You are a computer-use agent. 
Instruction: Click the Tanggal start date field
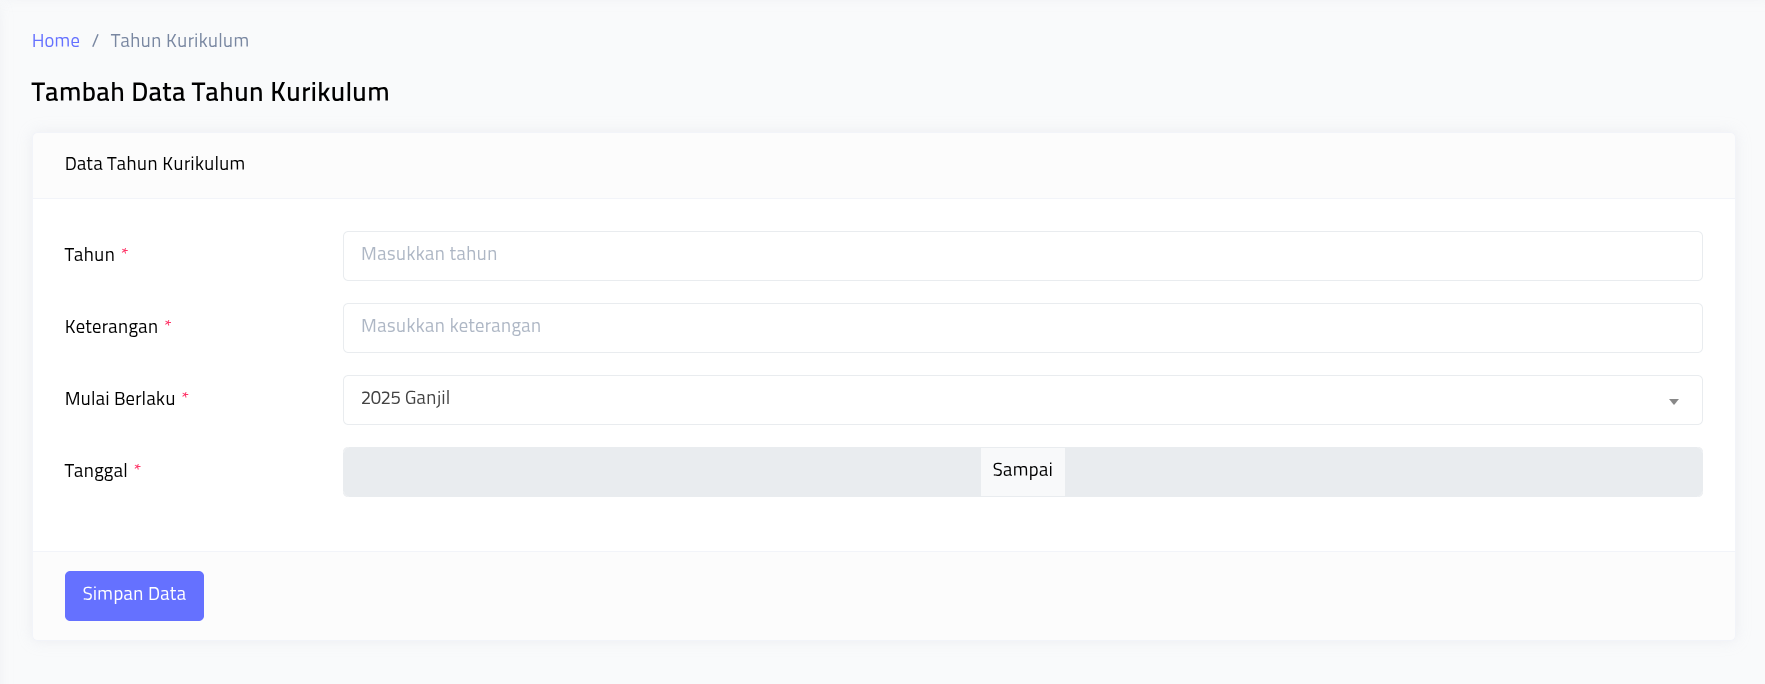(x=661, y=472)
